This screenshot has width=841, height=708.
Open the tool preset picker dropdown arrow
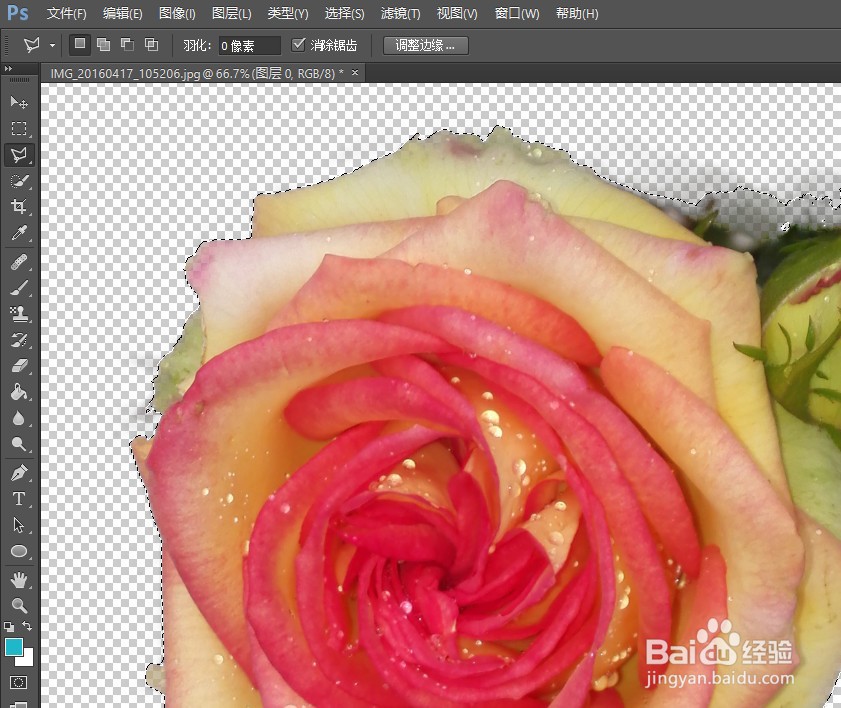pyautogui.click(x=52, y=46)
